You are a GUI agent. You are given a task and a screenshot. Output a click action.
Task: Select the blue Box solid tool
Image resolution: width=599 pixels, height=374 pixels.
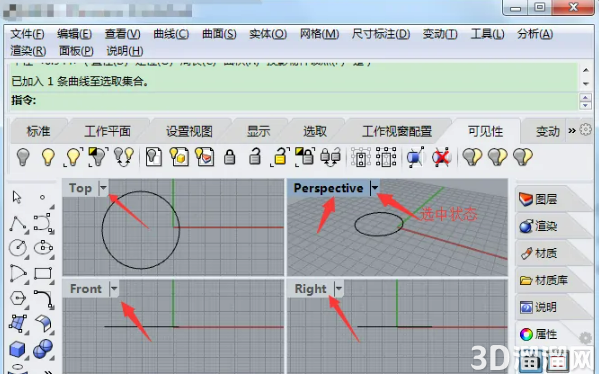[x=18, y=349]
